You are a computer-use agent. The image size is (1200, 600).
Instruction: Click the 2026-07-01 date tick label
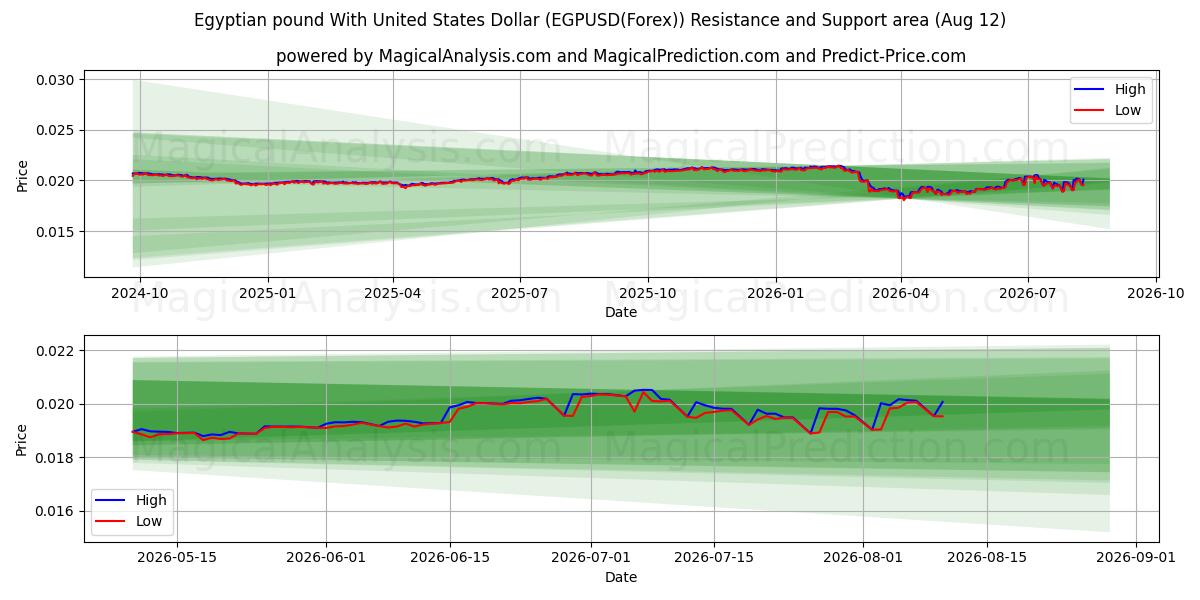pyautogui.click(x=590, y=558)
